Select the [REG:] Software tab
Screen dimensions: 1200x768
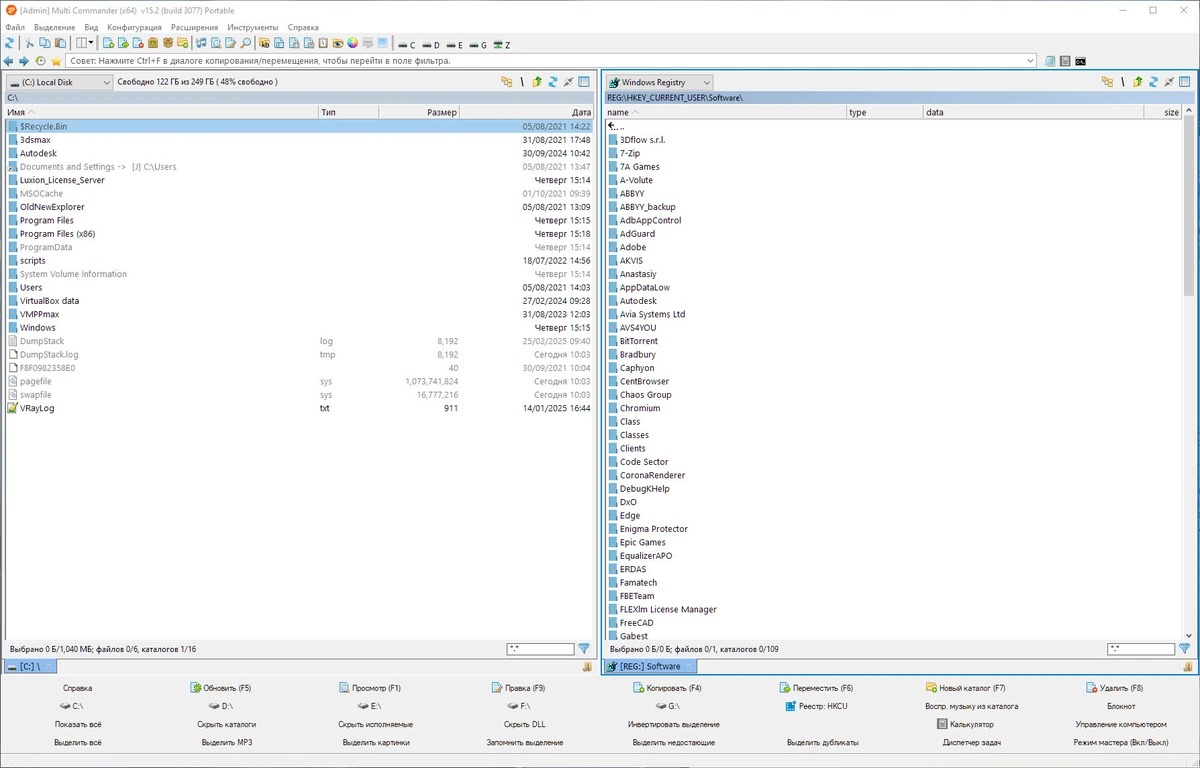[x=650, y=666]
